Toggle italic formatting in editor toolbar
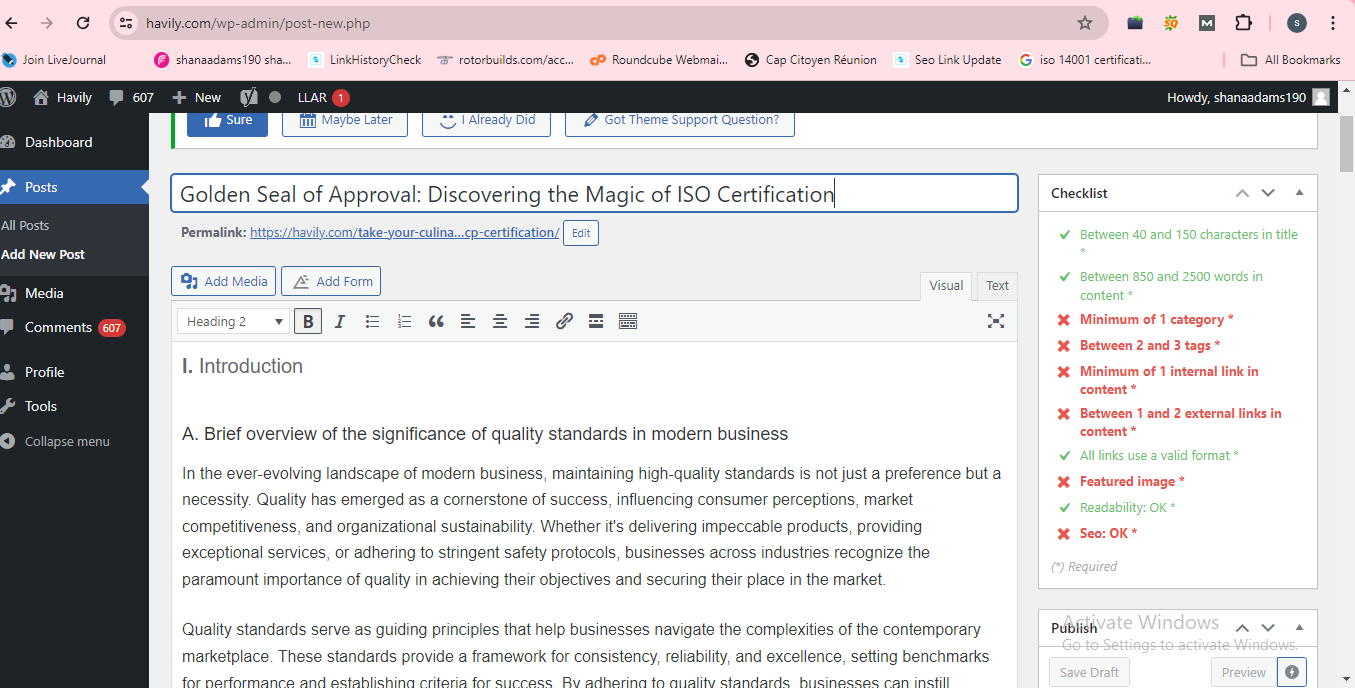 [x=340, y=321]
